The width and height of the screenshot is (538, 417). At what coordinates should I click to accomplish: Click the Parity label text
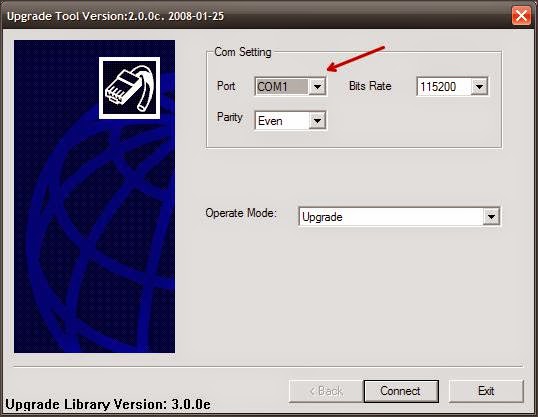(230, 117)
